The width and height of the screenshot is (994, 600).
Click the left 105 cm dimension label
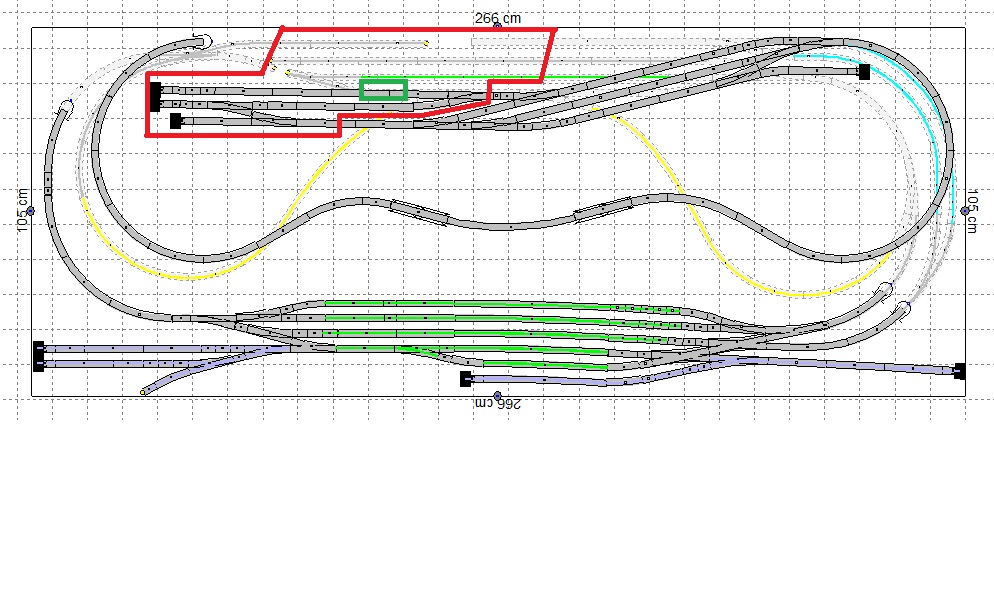(22, 210)
